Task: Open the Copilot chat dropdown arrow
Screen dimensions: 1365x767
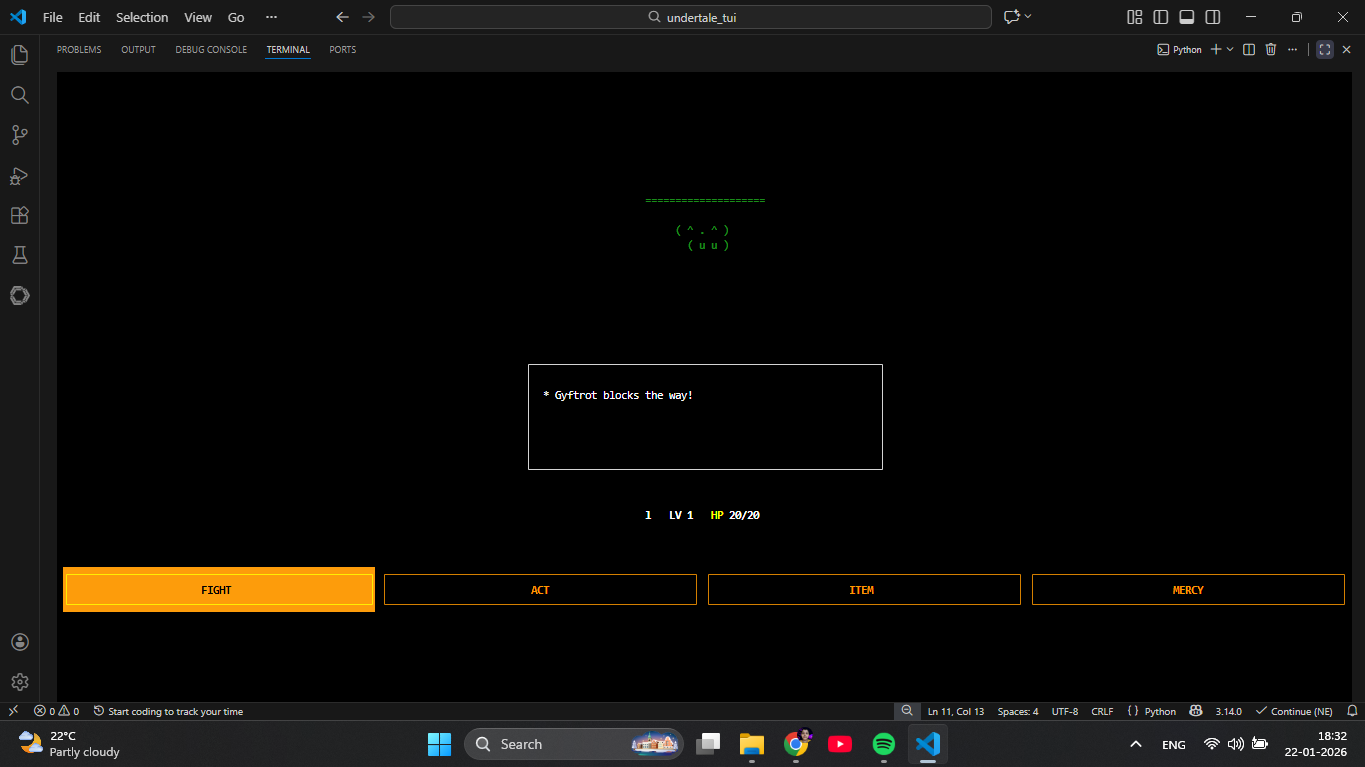Action: click(x=1028, y=17)
